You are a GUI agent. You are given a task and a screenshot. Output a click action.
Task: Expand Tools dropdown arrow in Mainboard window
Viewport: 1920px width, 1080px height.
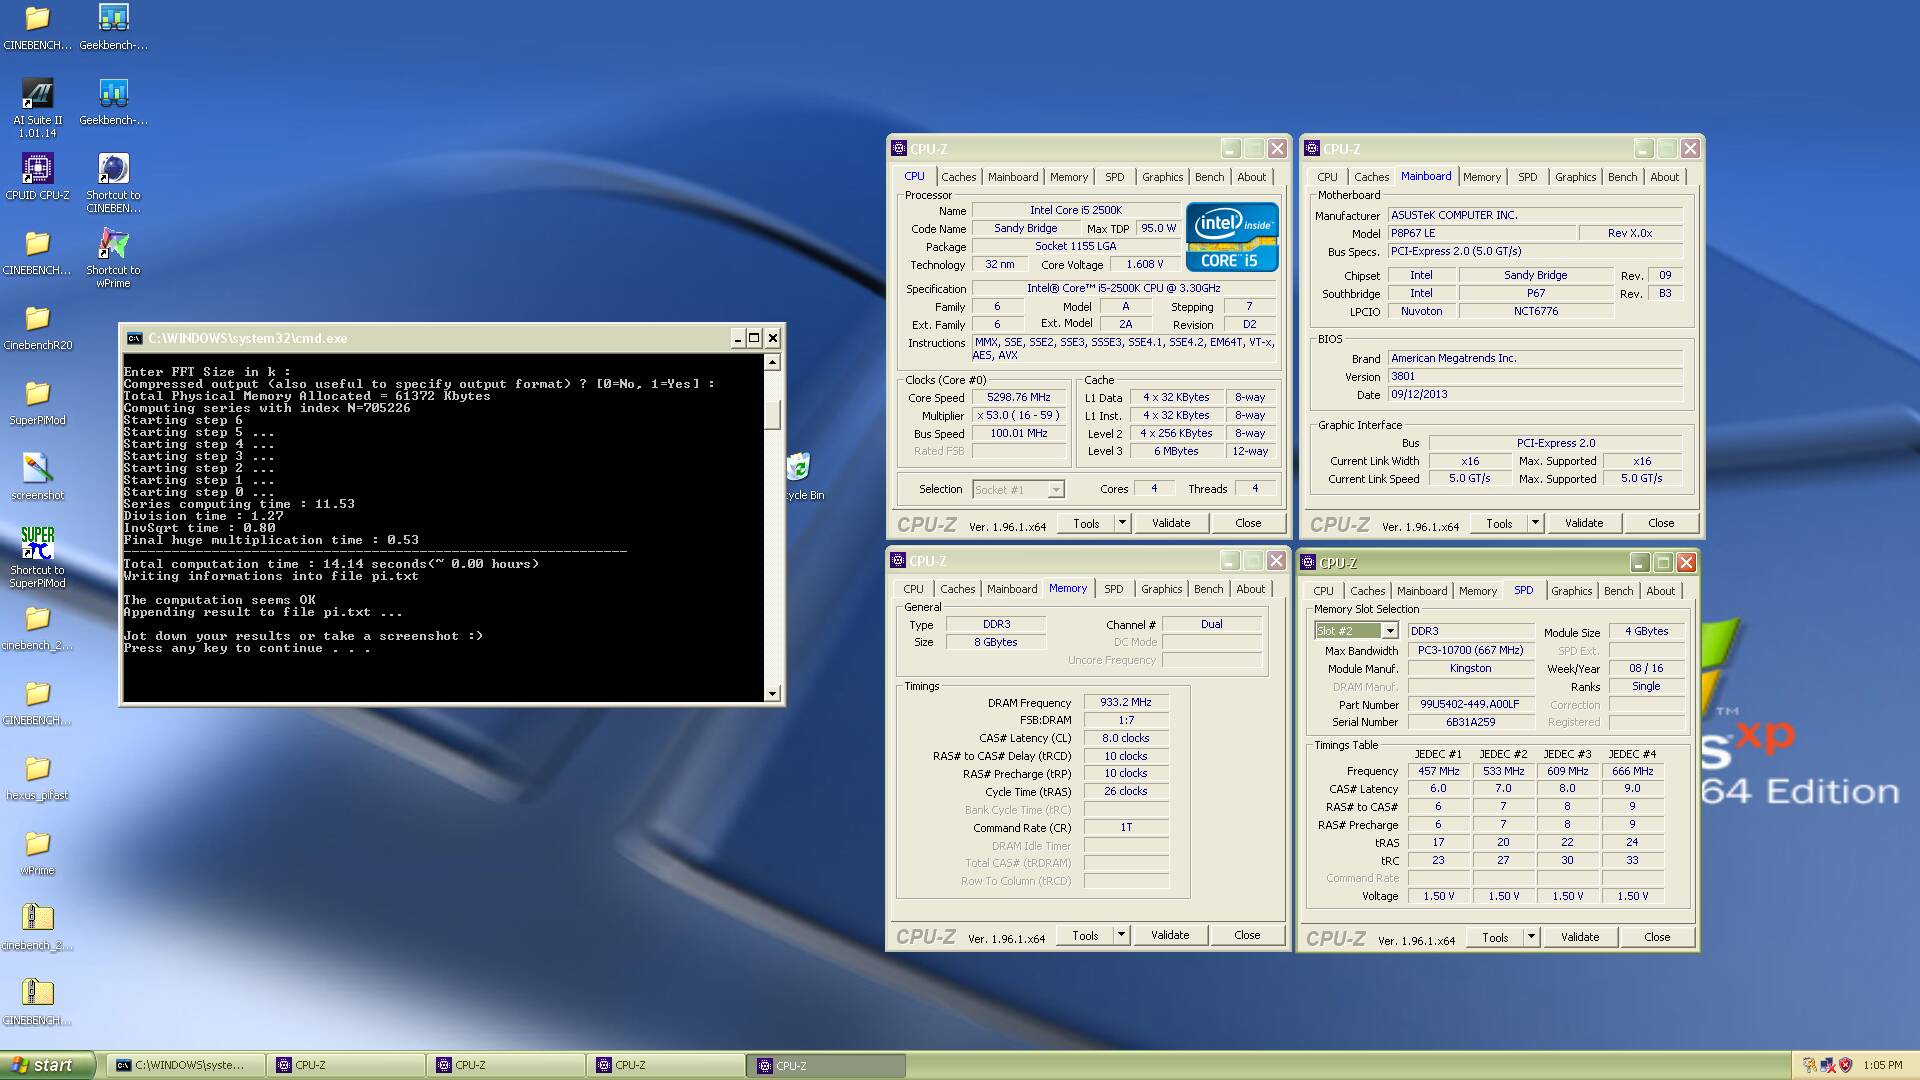(1535, 523)
